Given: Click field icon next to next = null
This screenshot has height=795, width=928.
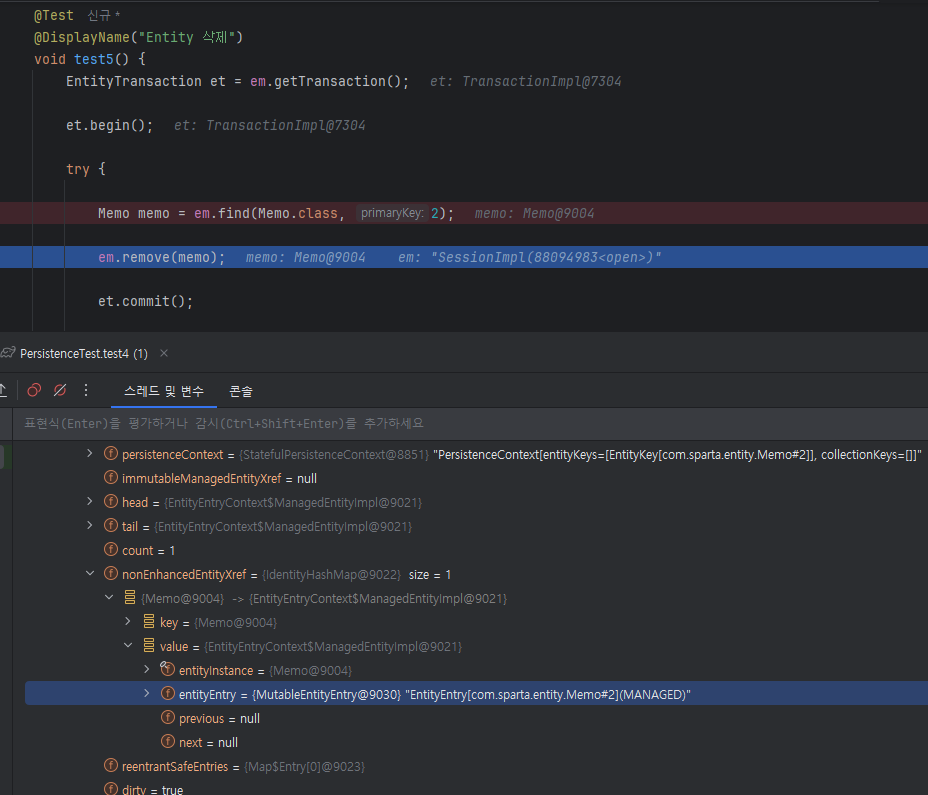Looking at the screenshot, I should 168,741.
